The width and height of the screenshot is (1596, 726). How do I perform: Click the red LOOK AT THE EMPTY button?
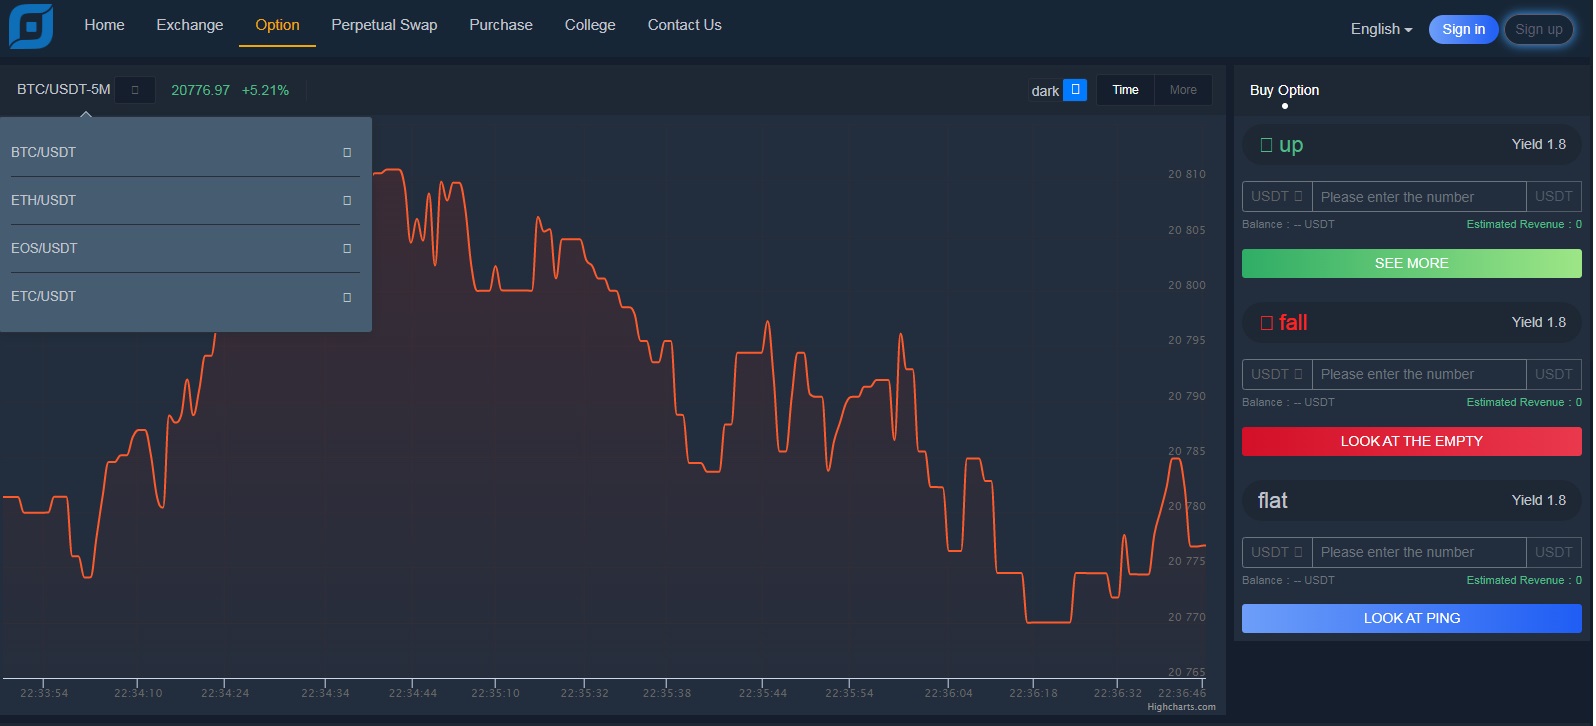[1411, 441]
